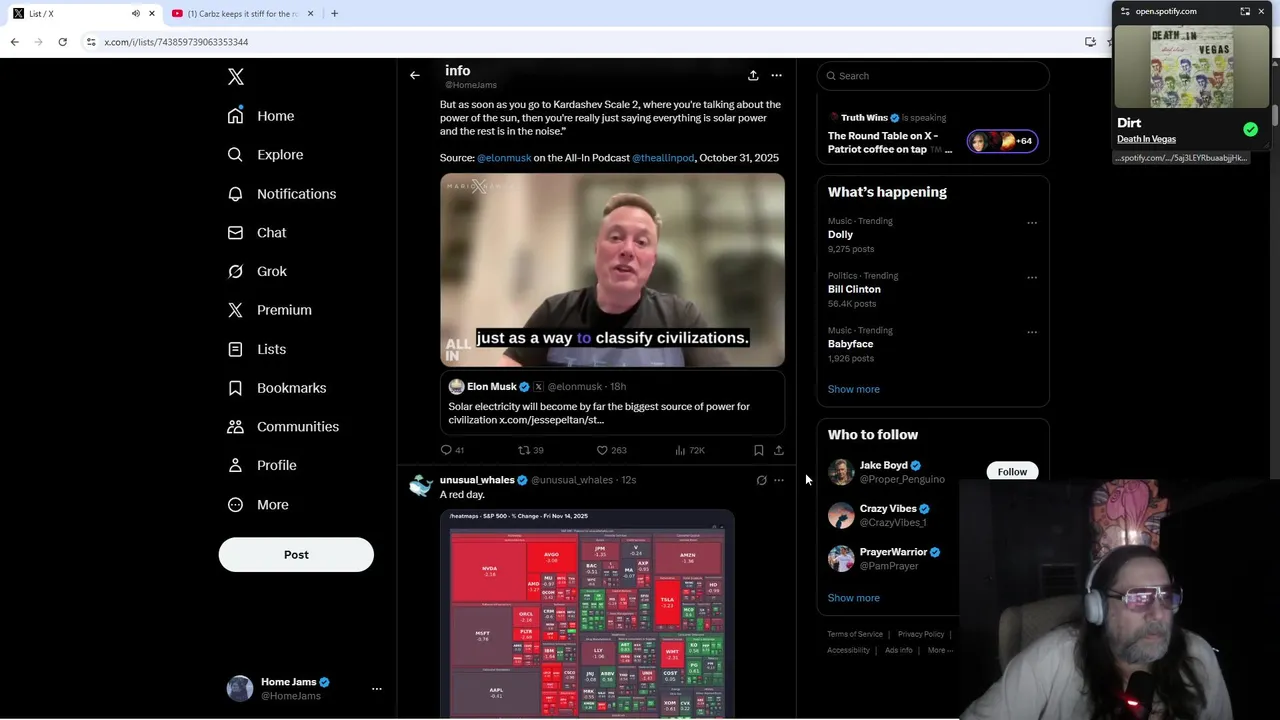Mute the List / X tab audio

point(135,14)
